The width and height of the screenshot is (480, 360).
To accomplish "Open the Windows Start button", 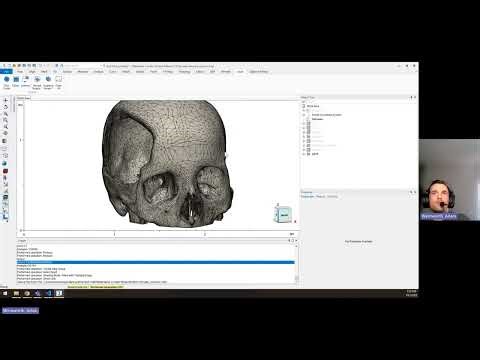I will (x=5, y=293).
